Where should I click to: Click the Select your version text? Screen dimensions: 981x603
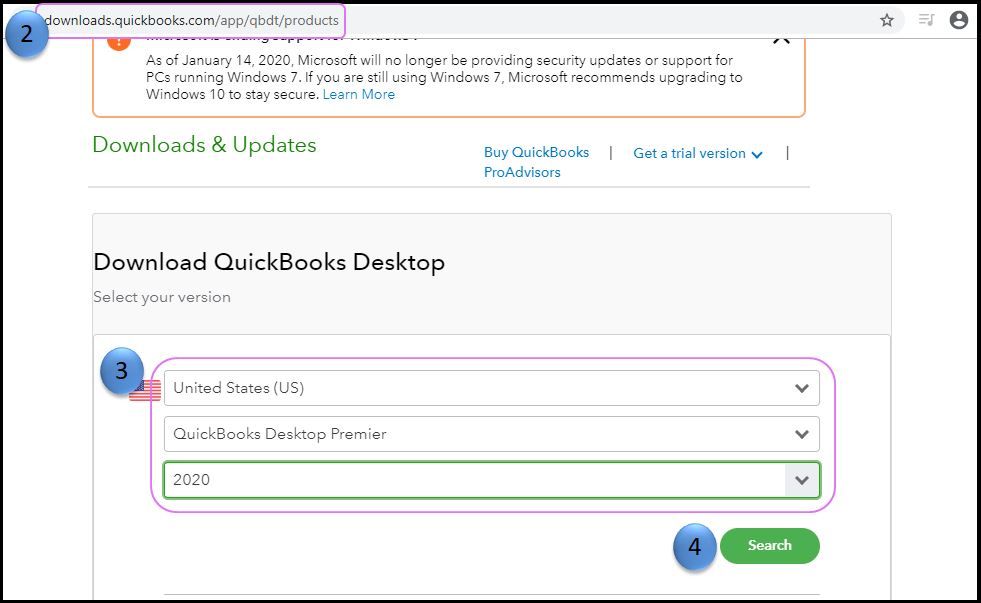(161, 297)
